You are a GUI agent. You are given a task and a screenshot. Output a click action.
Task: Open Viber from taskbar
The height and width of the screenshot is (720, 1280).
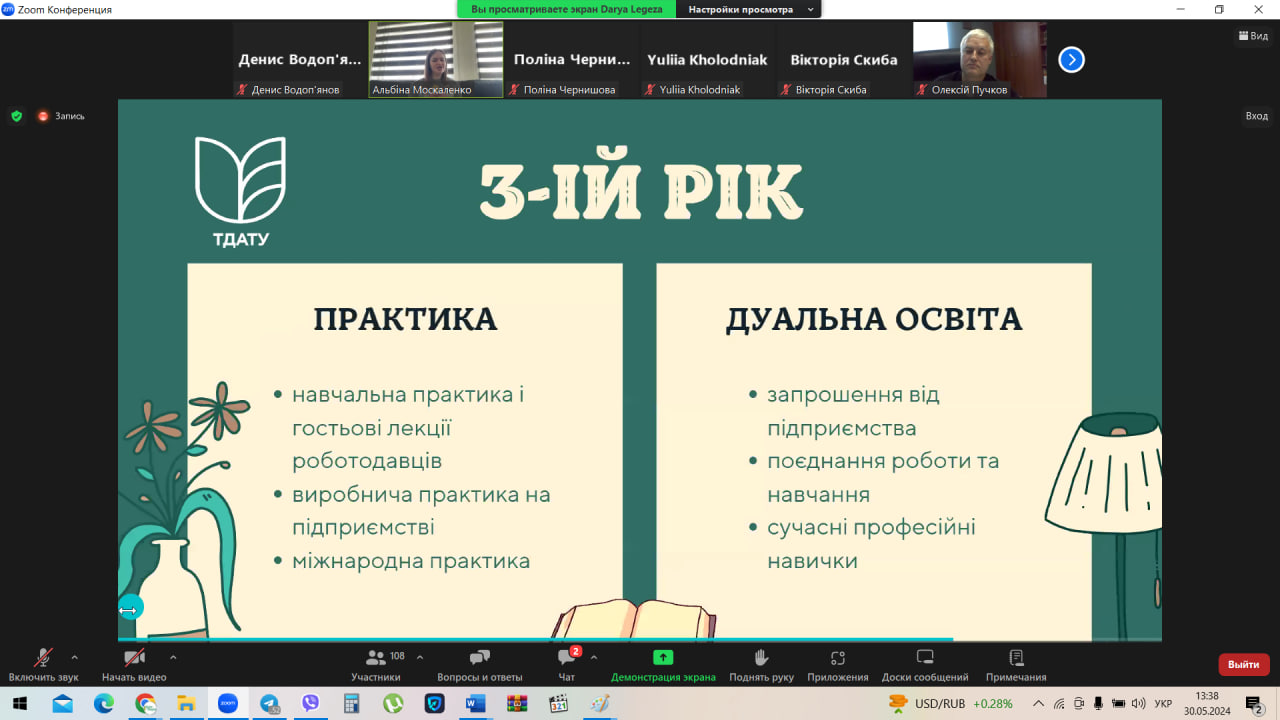[310, 704]
